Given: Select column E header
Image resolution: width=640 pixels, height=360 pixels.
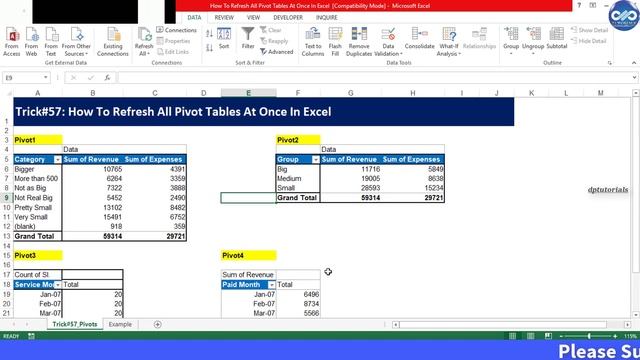Looking at the screenshot, I should coord(248,93).
